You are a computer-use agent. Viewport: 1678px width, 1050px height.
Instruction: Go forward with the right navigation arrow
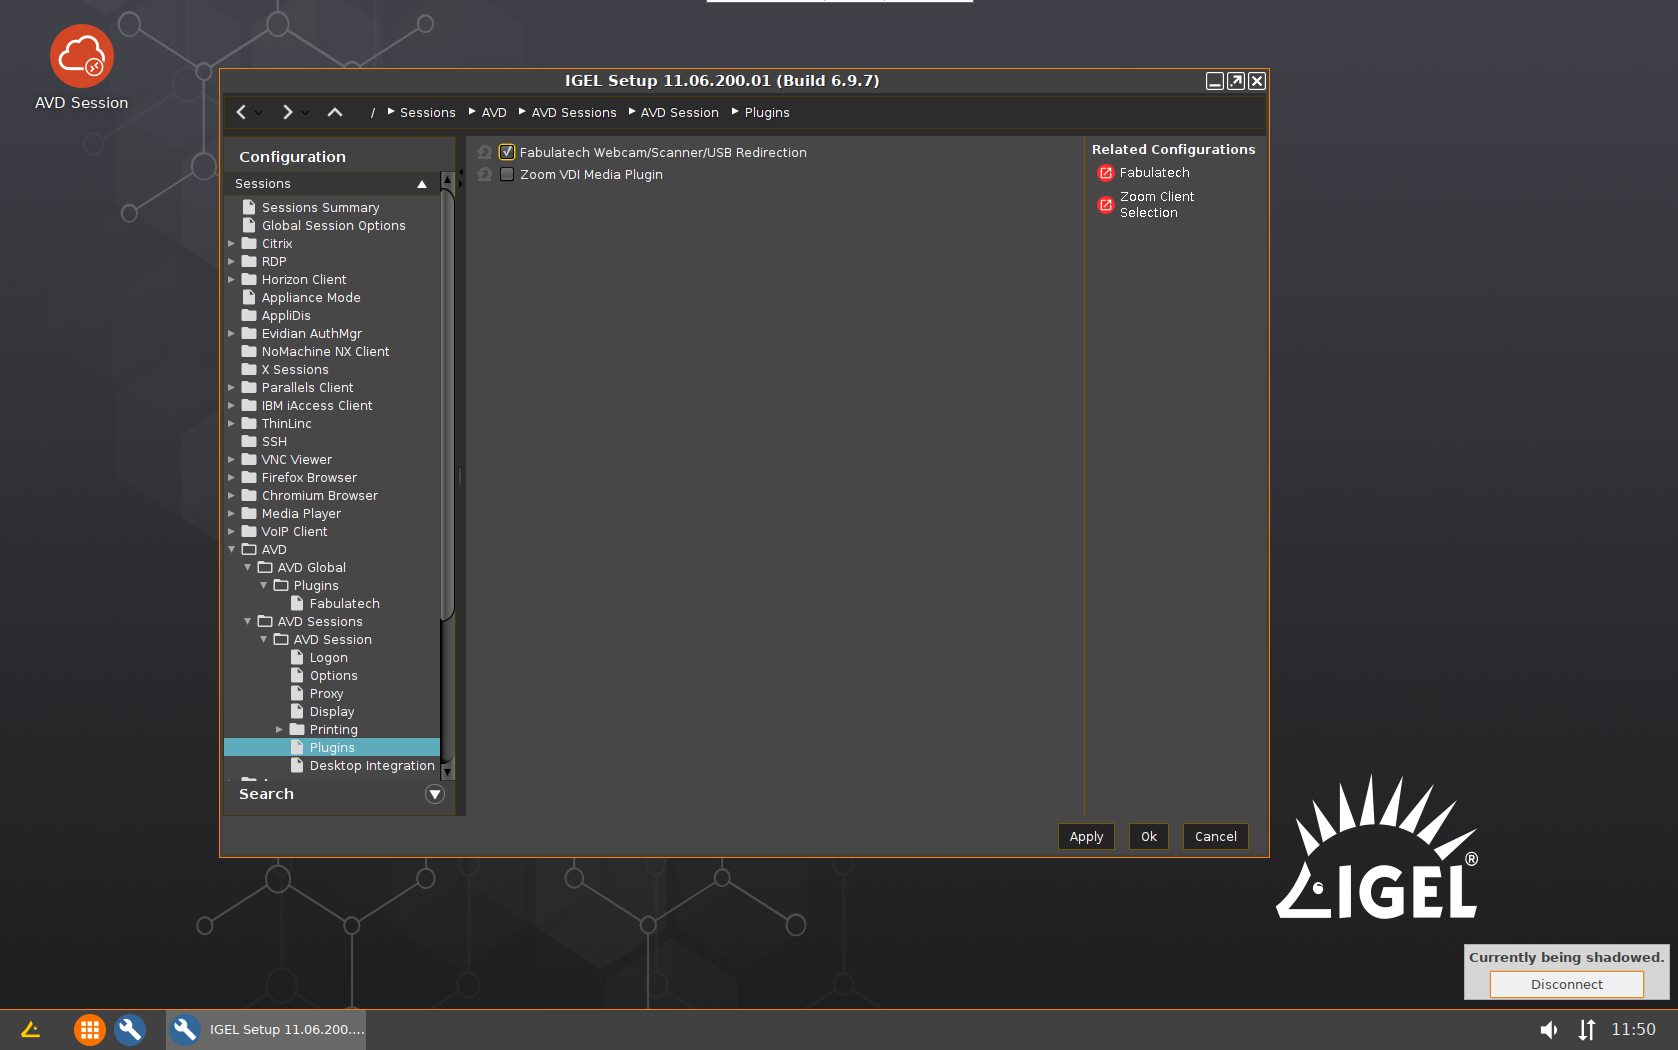(288, 112)
